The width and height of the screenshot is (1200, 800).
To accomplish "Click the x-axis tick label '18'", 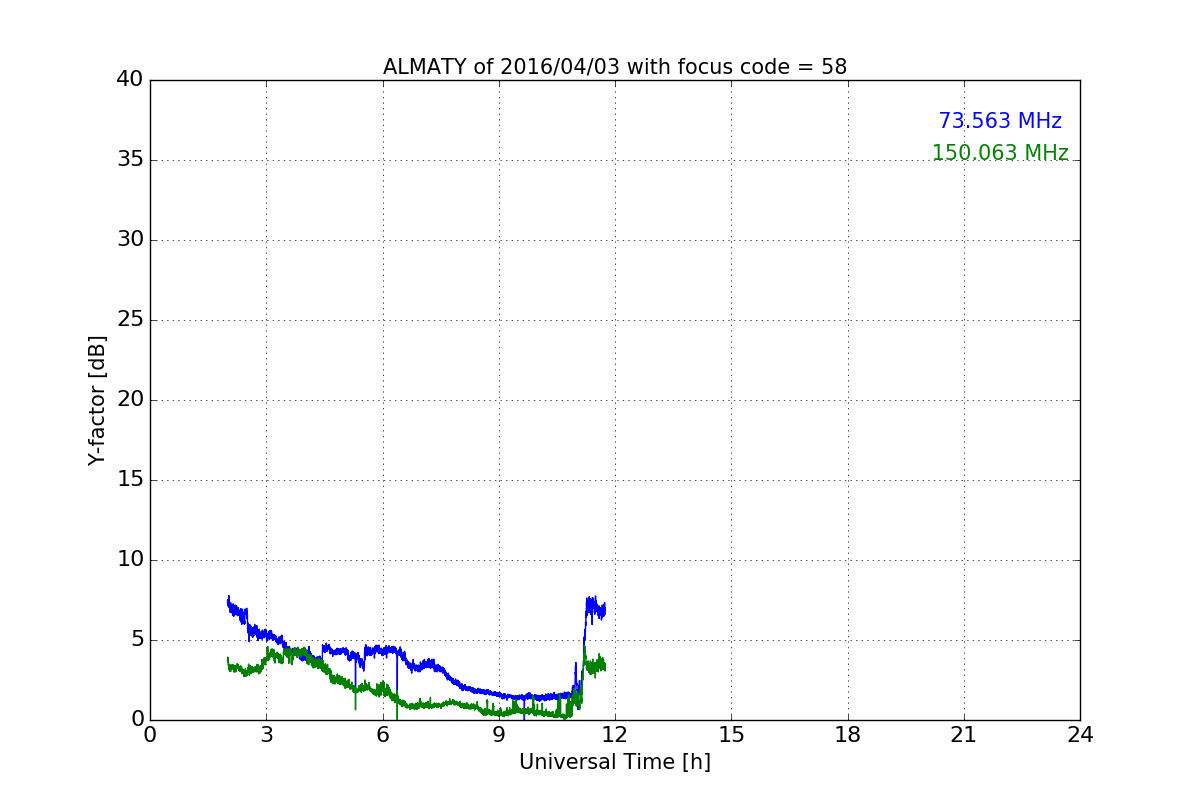I will (848, 735).
